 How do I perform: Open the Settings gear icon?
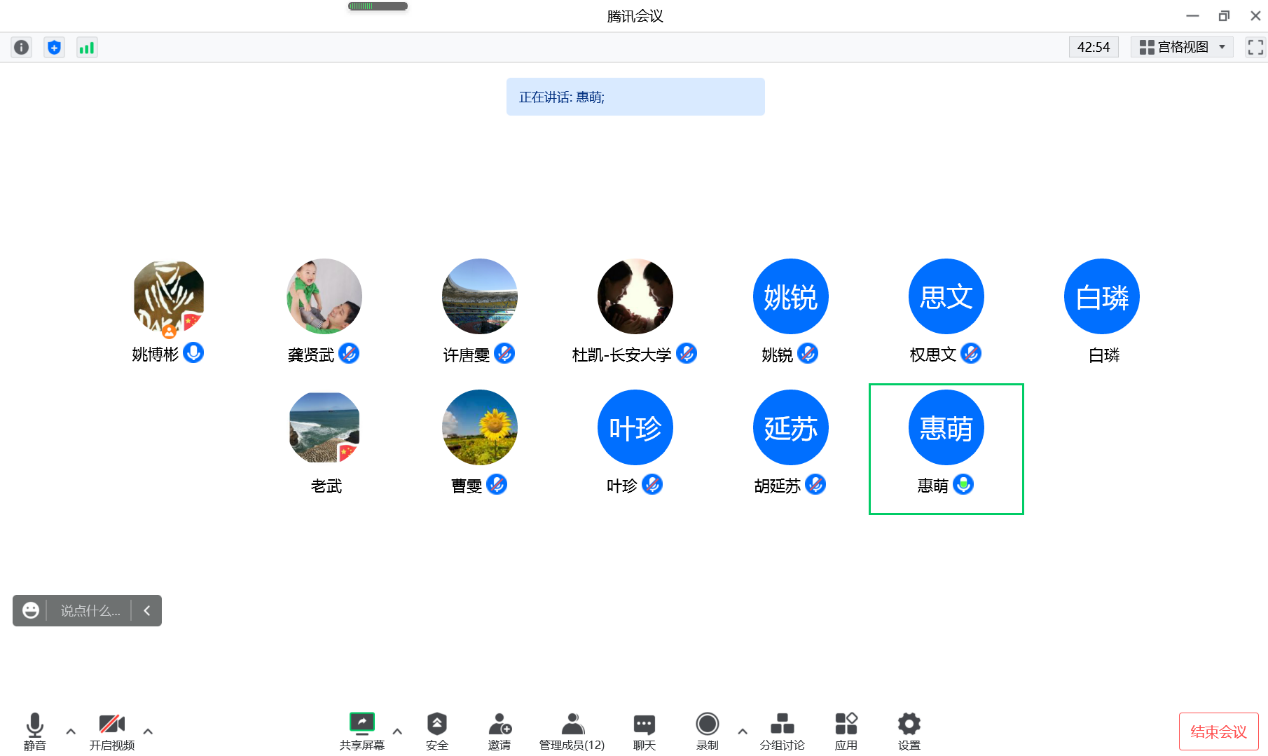coord(908,730)
